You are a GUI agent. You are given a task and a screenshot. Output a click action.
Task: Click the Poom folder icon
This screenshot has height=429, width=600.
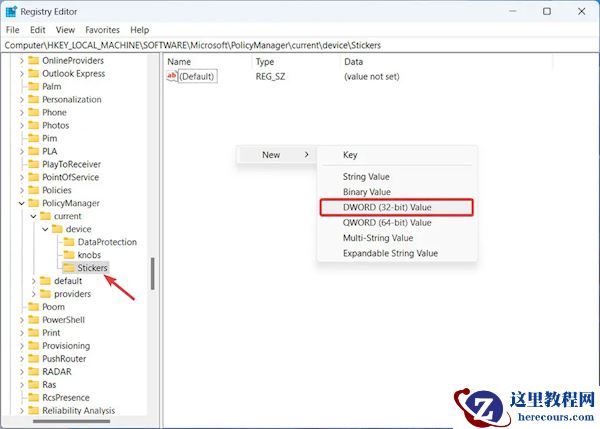pyautogui.click(x=34, y=307)
